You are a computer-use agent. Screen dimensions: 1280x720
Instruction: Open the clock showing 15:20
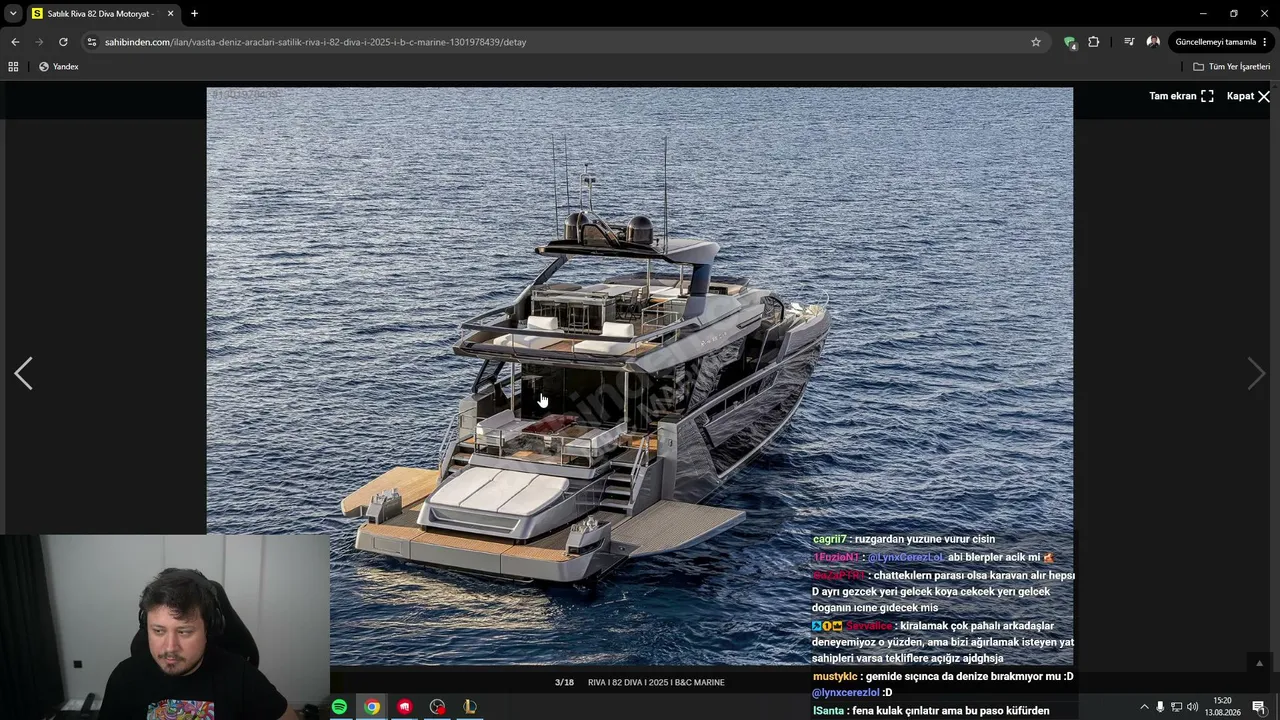(x=1222, y=707)
